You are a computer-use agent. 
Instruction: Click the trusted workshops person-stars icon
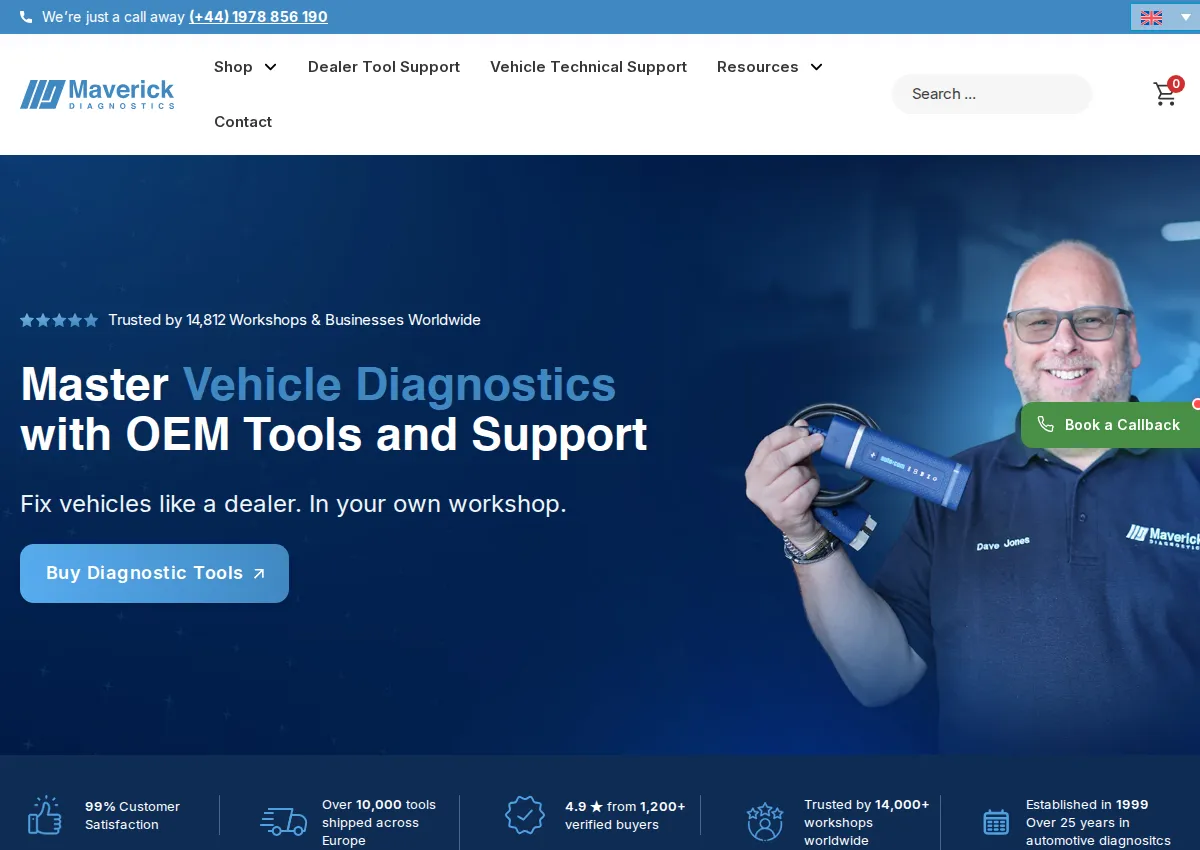click(x=765, y=822)
